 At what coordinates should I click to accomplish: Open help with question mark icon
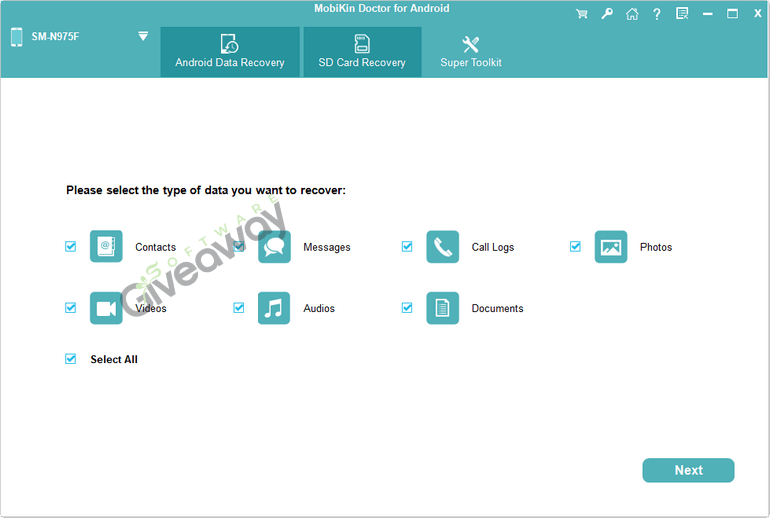657,14
